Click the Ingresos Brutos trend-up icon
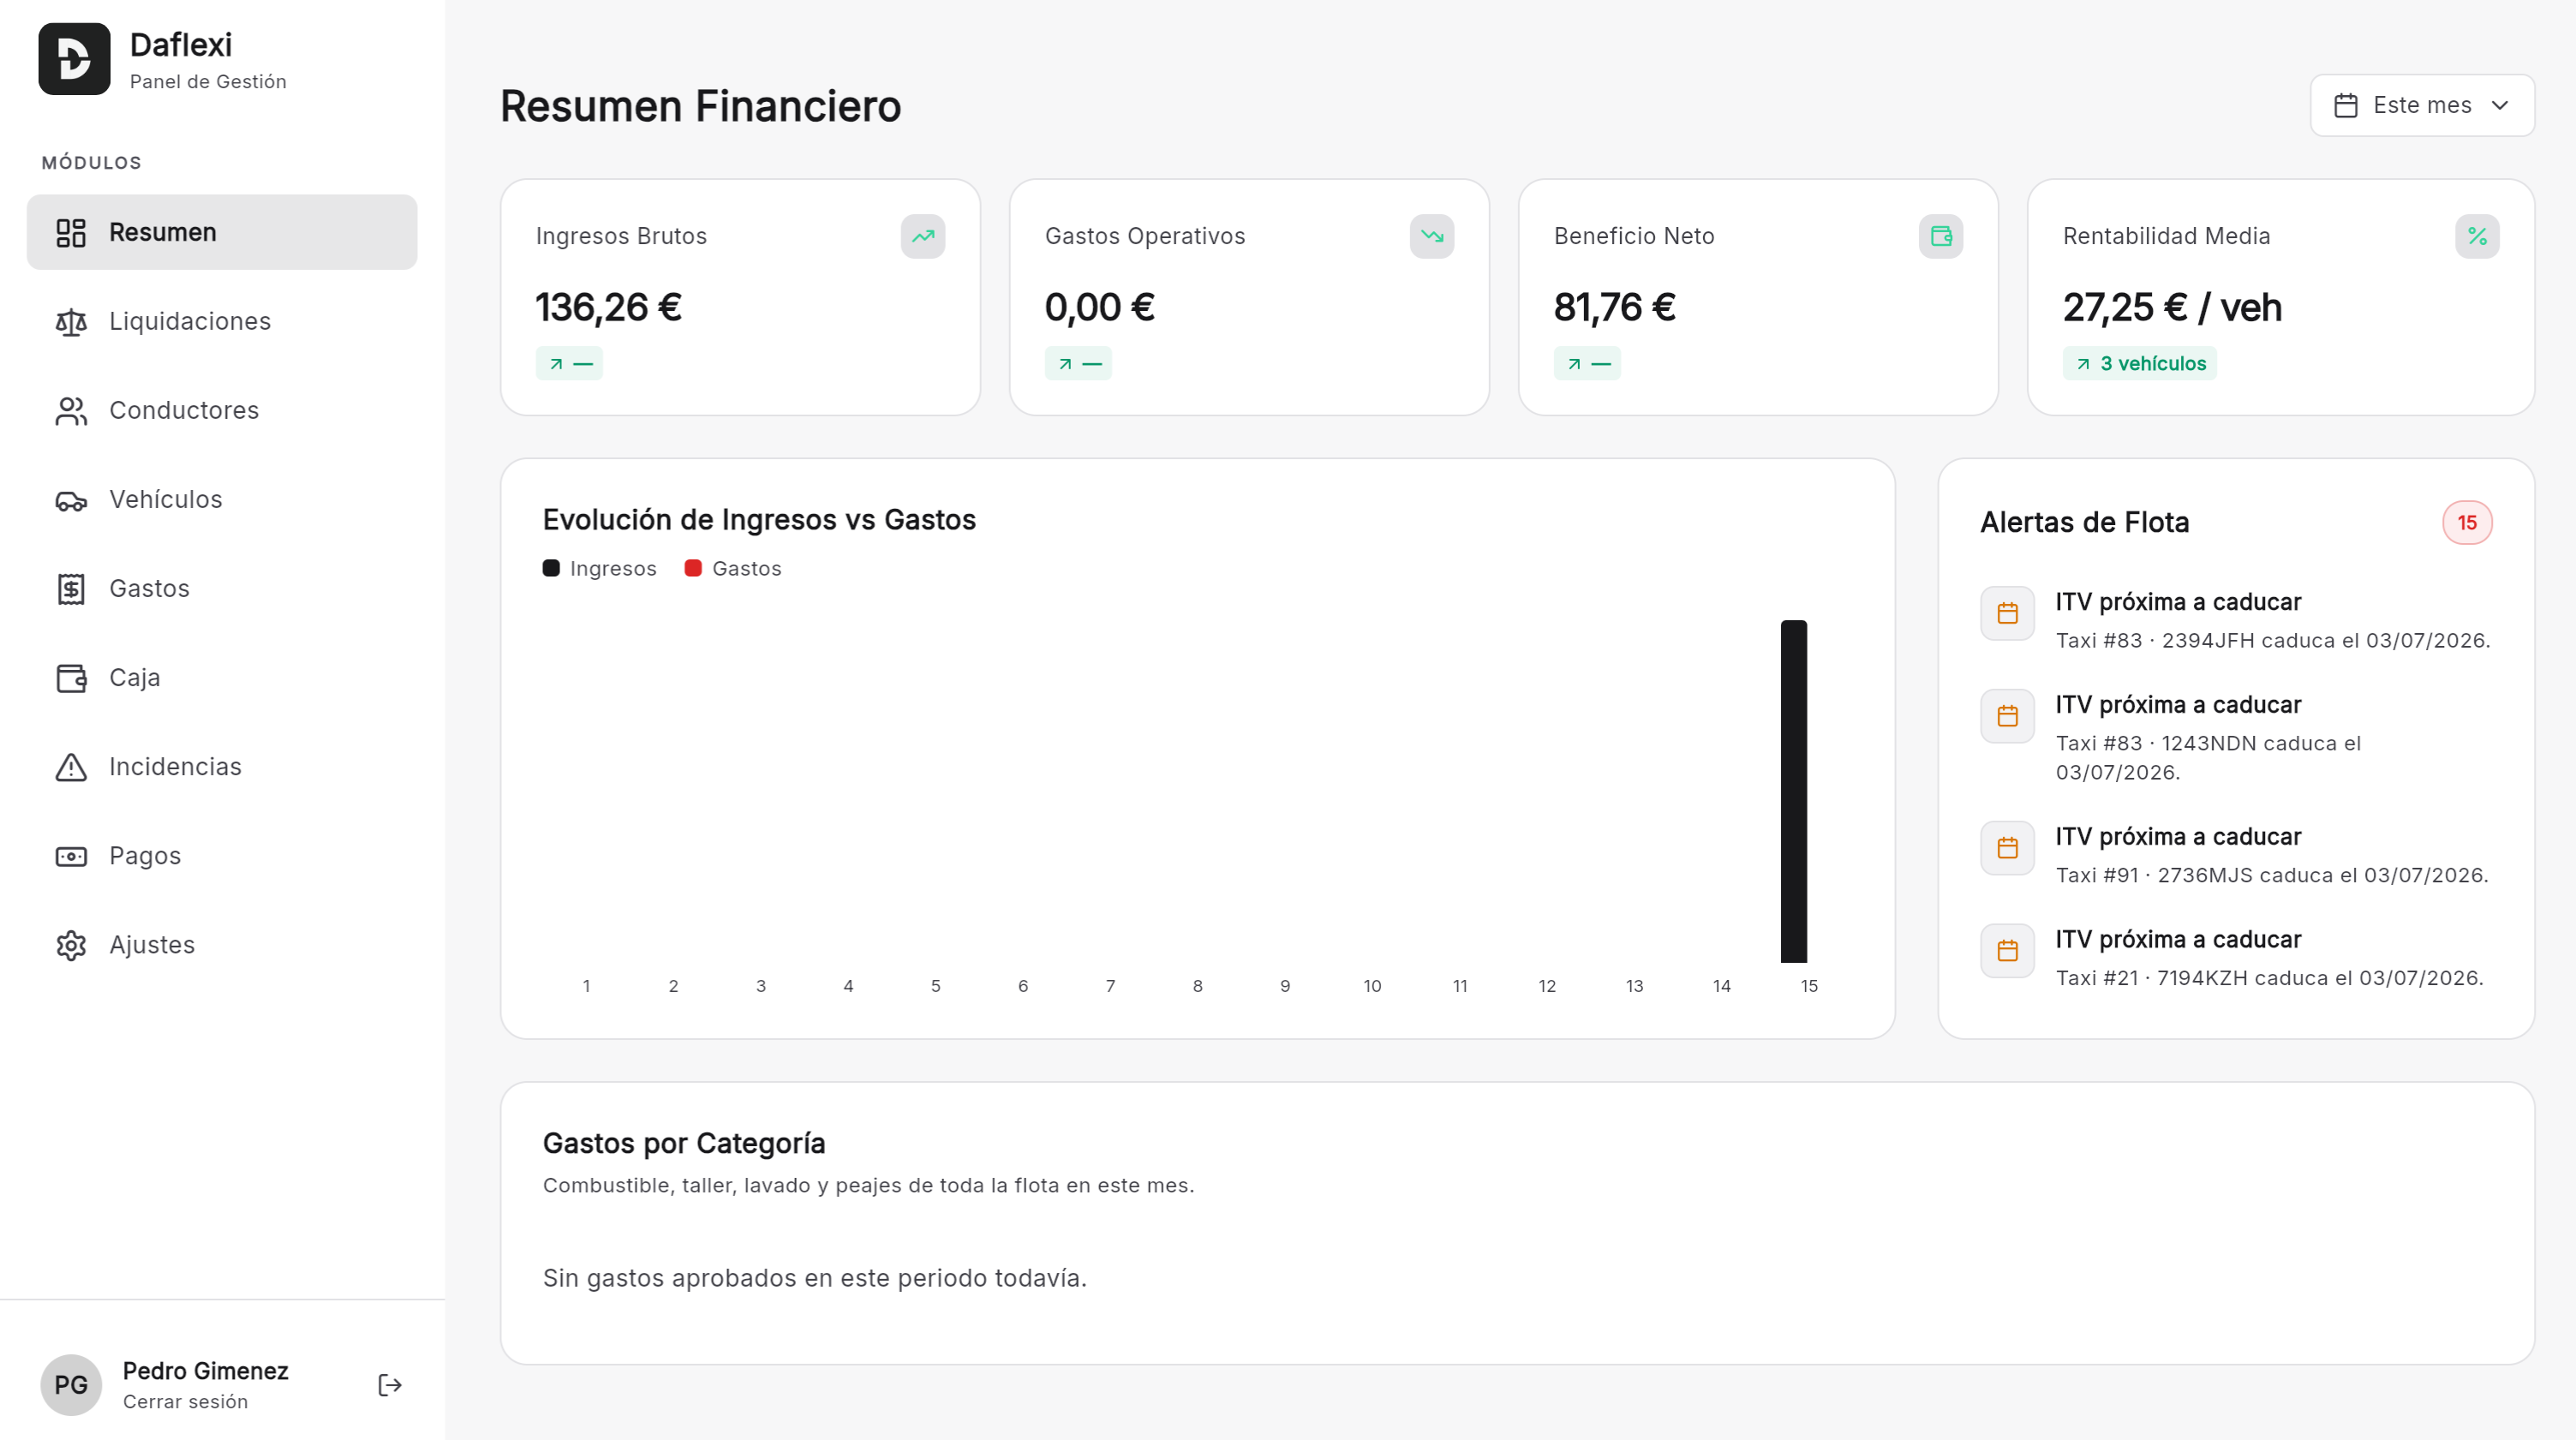 click(x=922, y=236)
